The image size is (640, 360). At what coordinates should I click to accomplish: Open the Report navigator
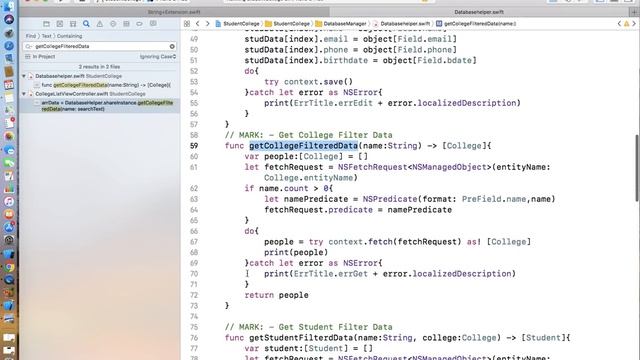click(x=153, y=24)
